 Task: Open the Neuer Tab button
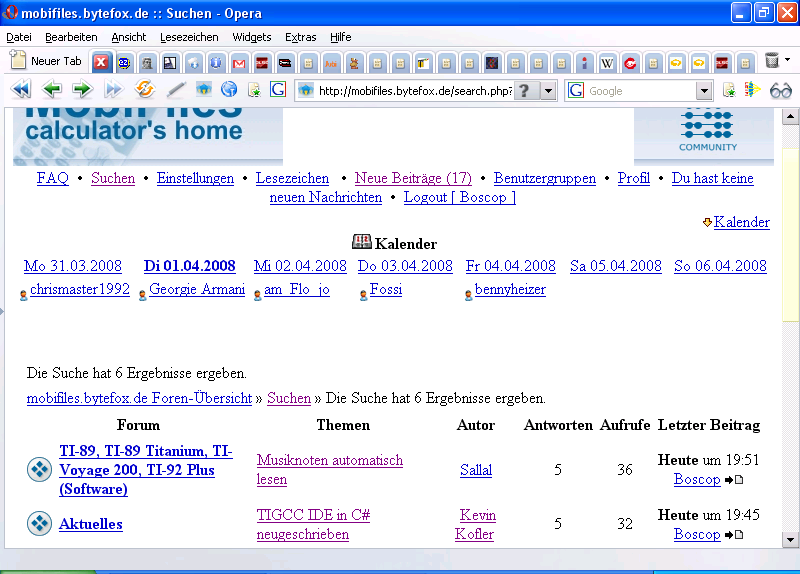pyautogui.click(x=46, y=61)
